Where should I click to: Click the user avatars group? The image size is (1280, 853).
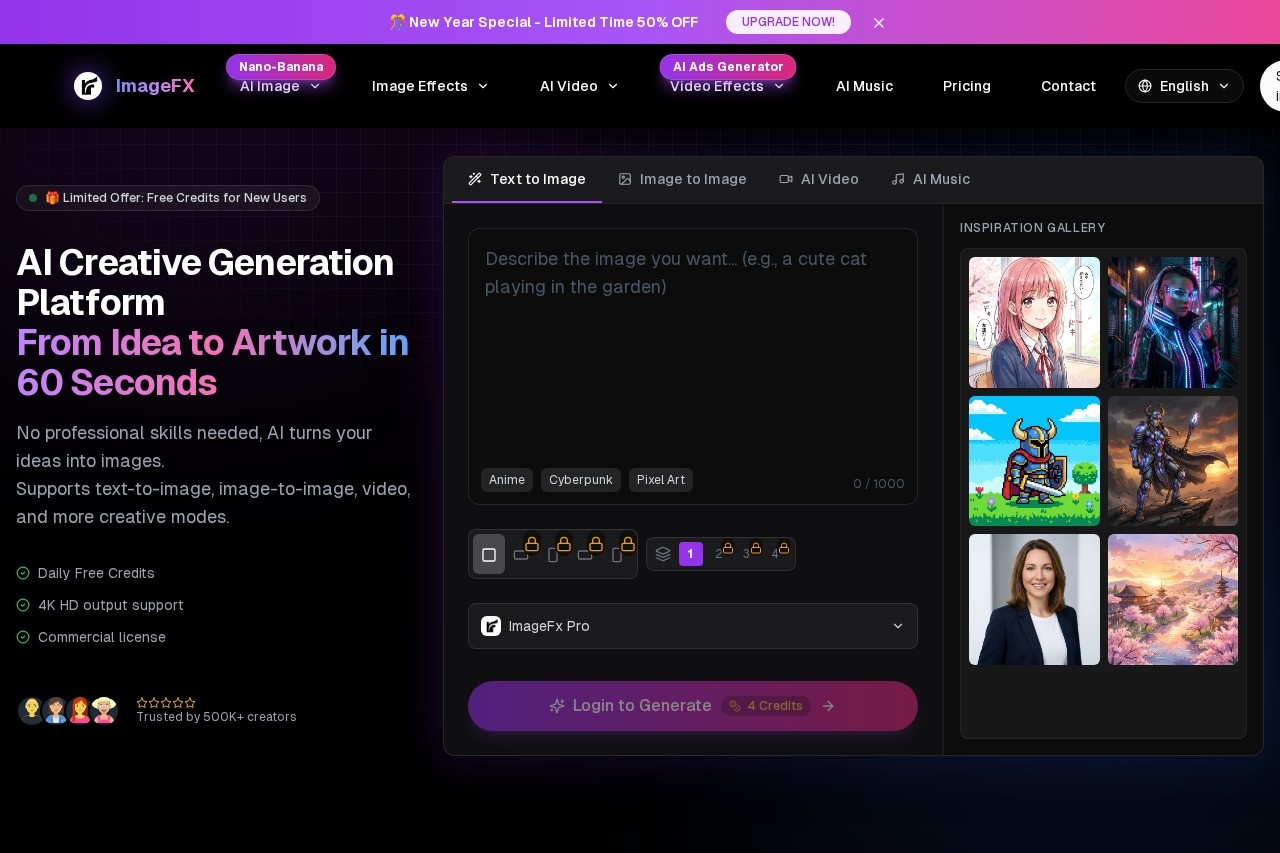68,710
